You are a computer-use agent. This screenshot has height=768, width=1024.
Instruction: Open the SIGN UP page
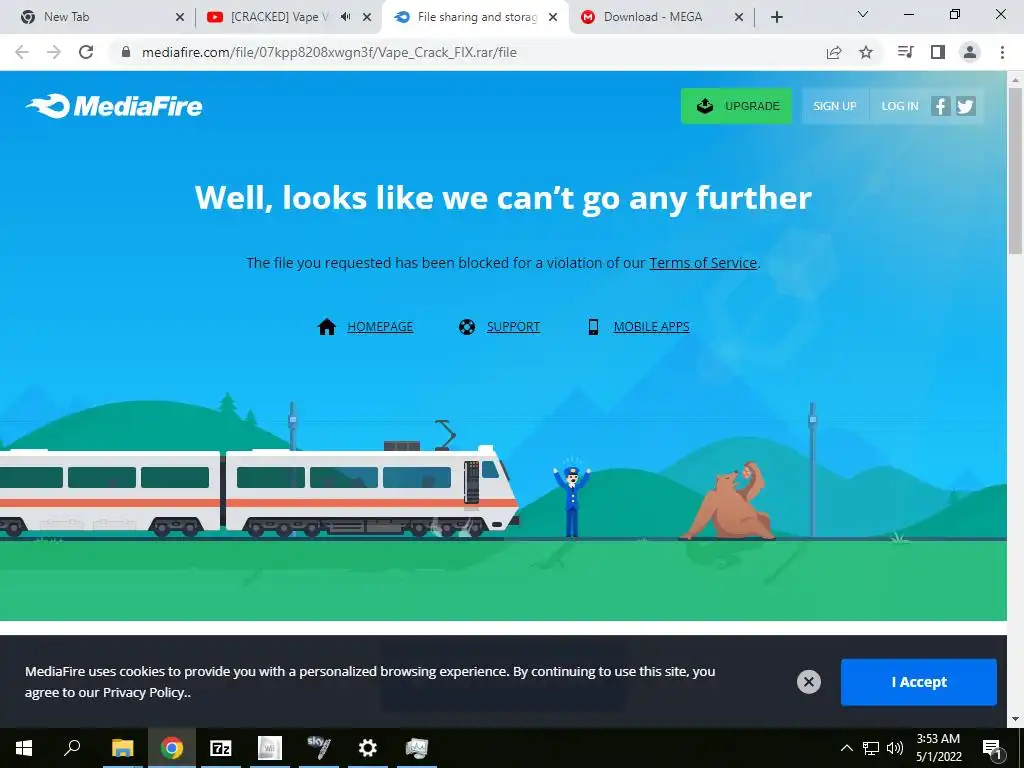[835, 106]
